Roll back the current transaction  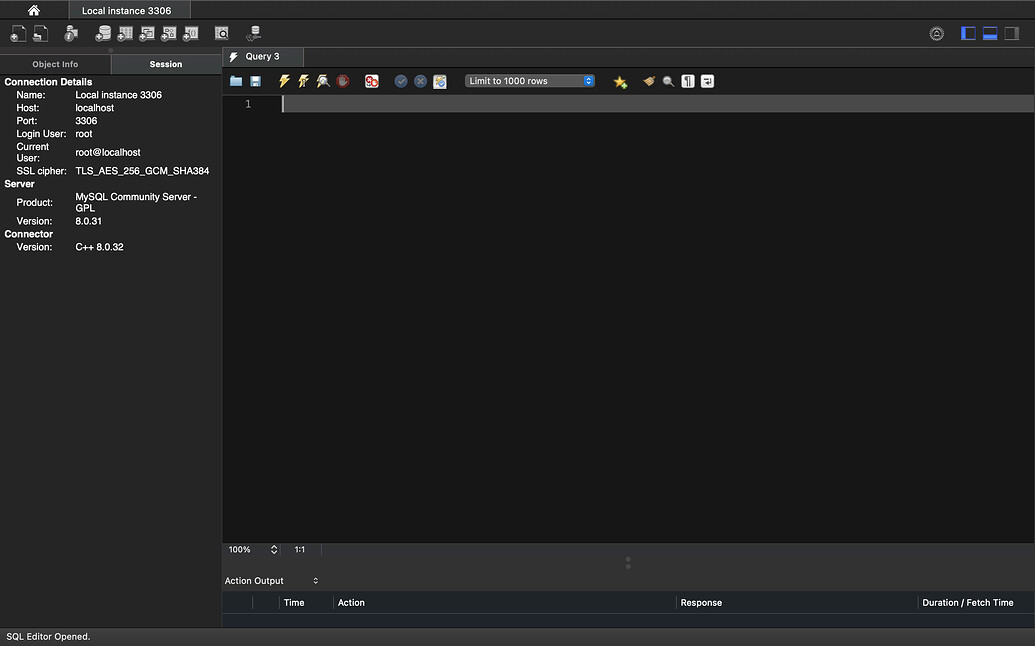(x=420, y=81)
